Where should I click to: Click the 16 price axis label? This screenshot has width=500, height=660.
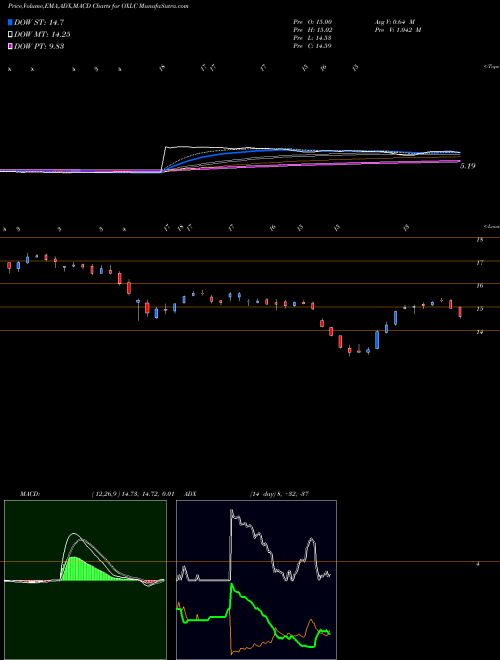coord(479,286)
